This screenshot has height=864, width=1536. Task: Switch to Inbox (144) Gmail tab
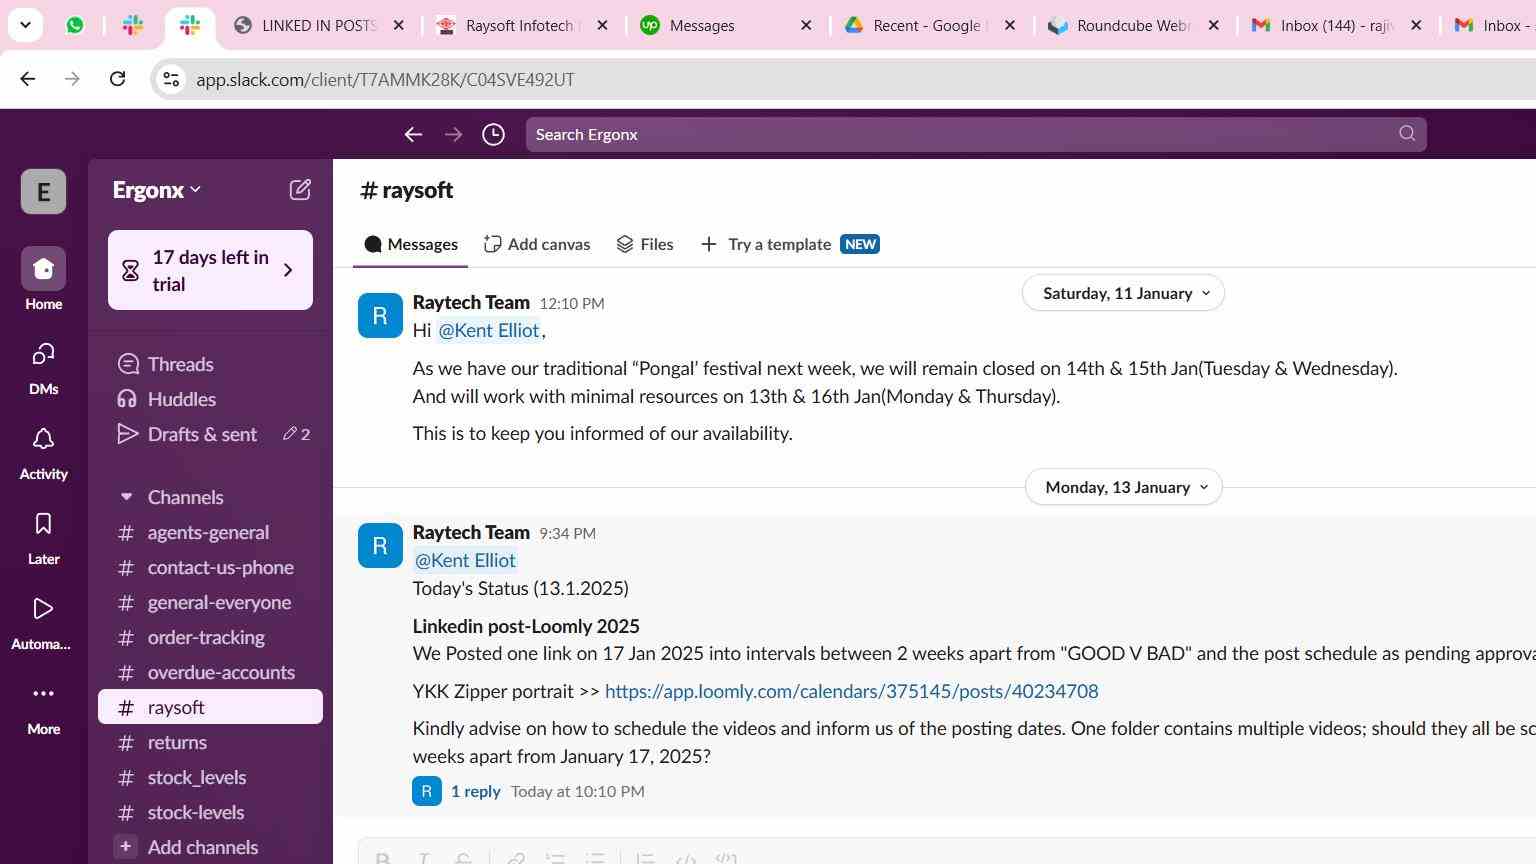coord(1336,25)
